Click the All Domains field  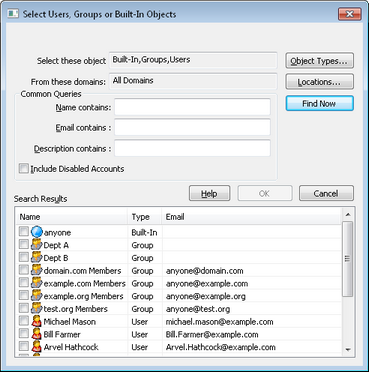193,81
